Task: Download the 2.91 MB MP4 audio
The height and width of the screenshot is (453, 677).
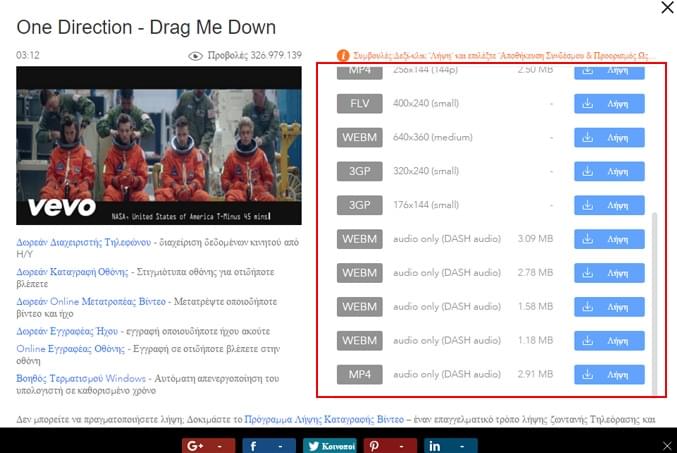Action: [609, 375]
